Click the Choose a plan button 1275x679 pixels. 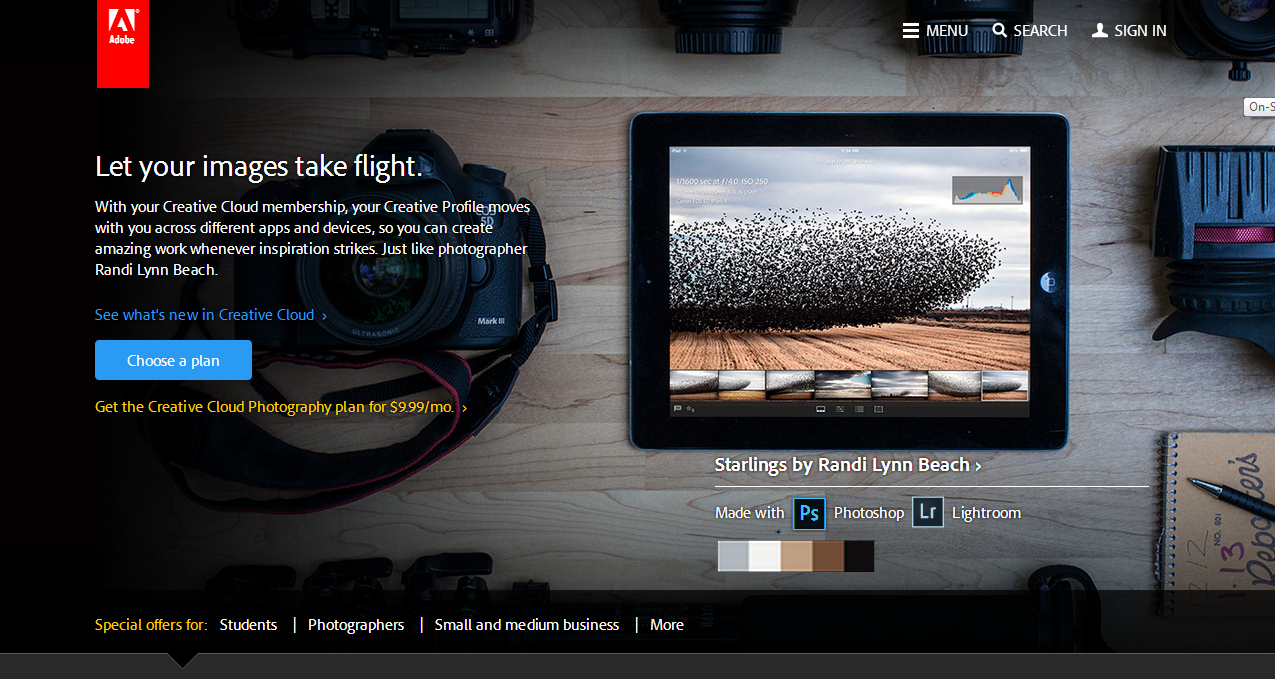173,360
